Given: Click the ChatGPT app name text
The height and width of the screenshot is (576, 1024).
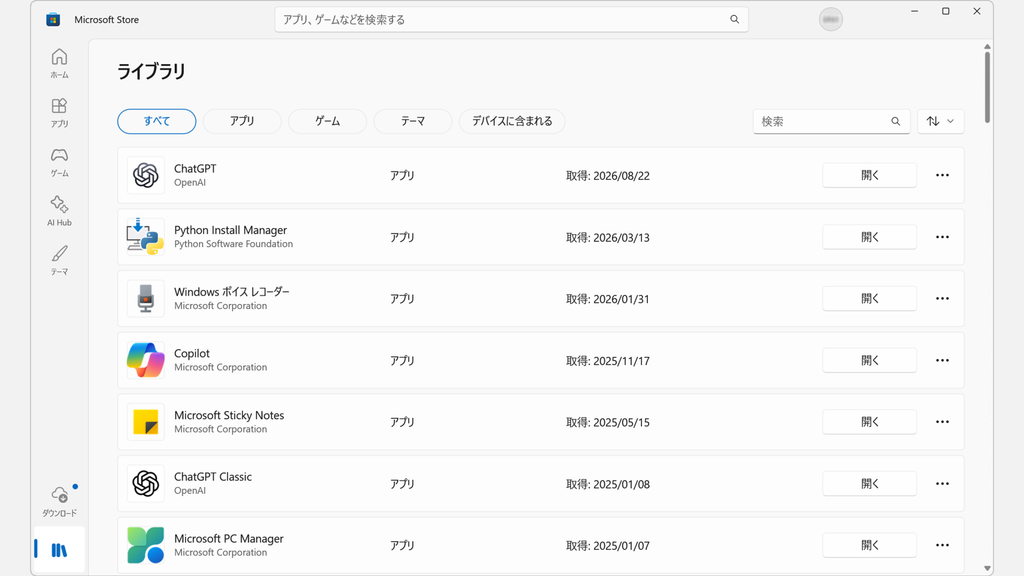Looking at the screenshot, I should coord(195,168).
